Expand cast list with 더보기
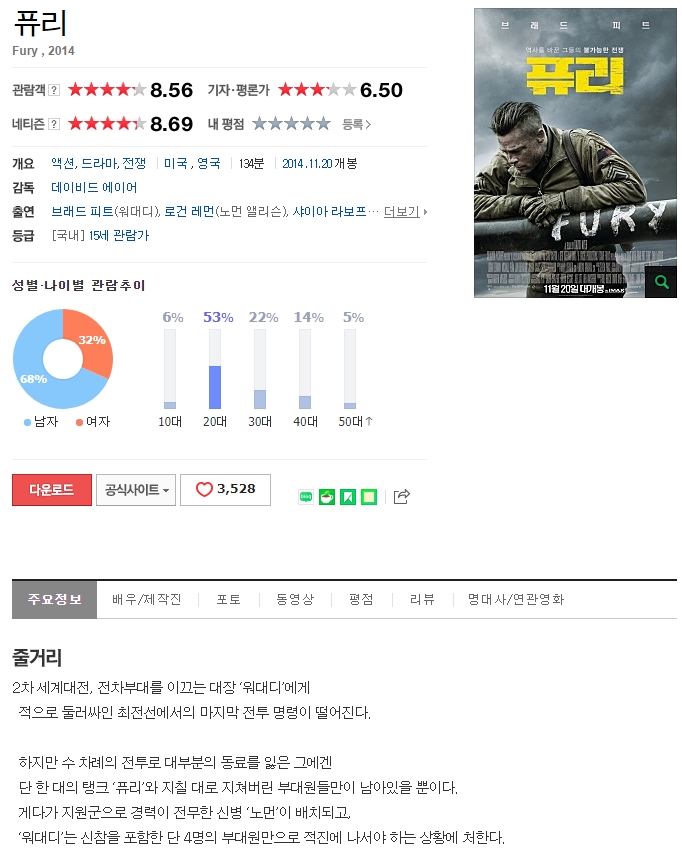The width and height of the screenshot is (682, 849). point(405,212)
